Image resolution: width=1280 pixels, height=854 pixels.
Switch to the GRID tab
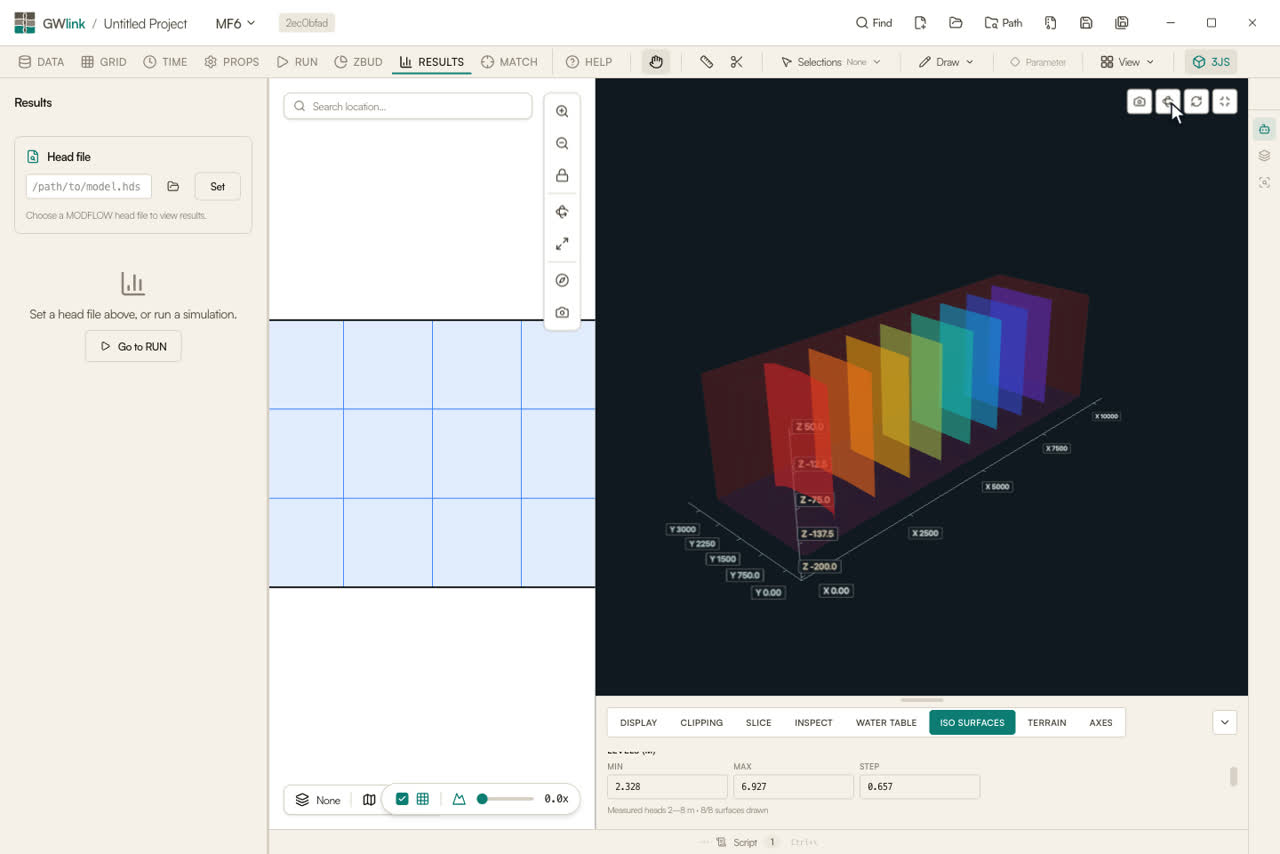(104, 62)
